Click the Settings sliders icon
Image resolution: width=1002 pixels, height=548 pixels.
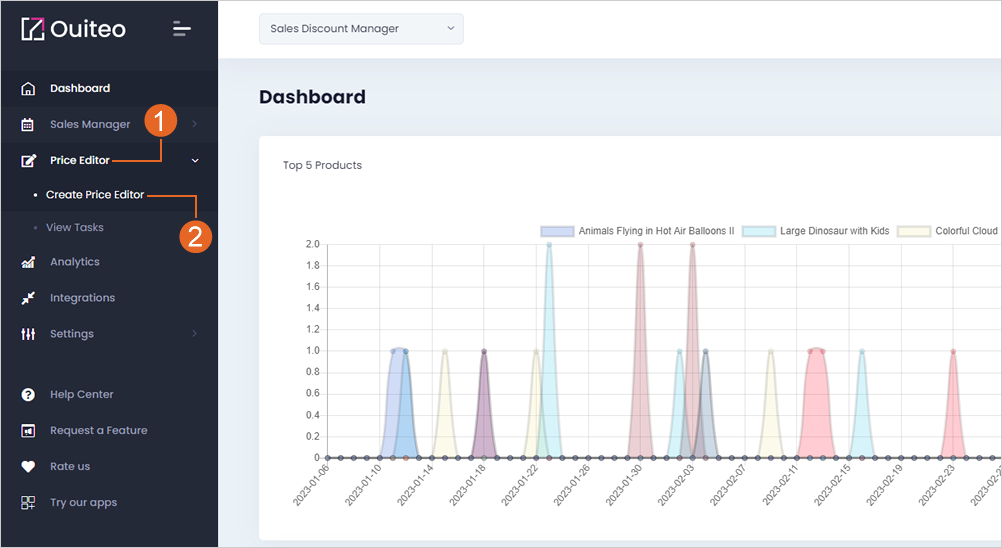click(x=28, y=333)
